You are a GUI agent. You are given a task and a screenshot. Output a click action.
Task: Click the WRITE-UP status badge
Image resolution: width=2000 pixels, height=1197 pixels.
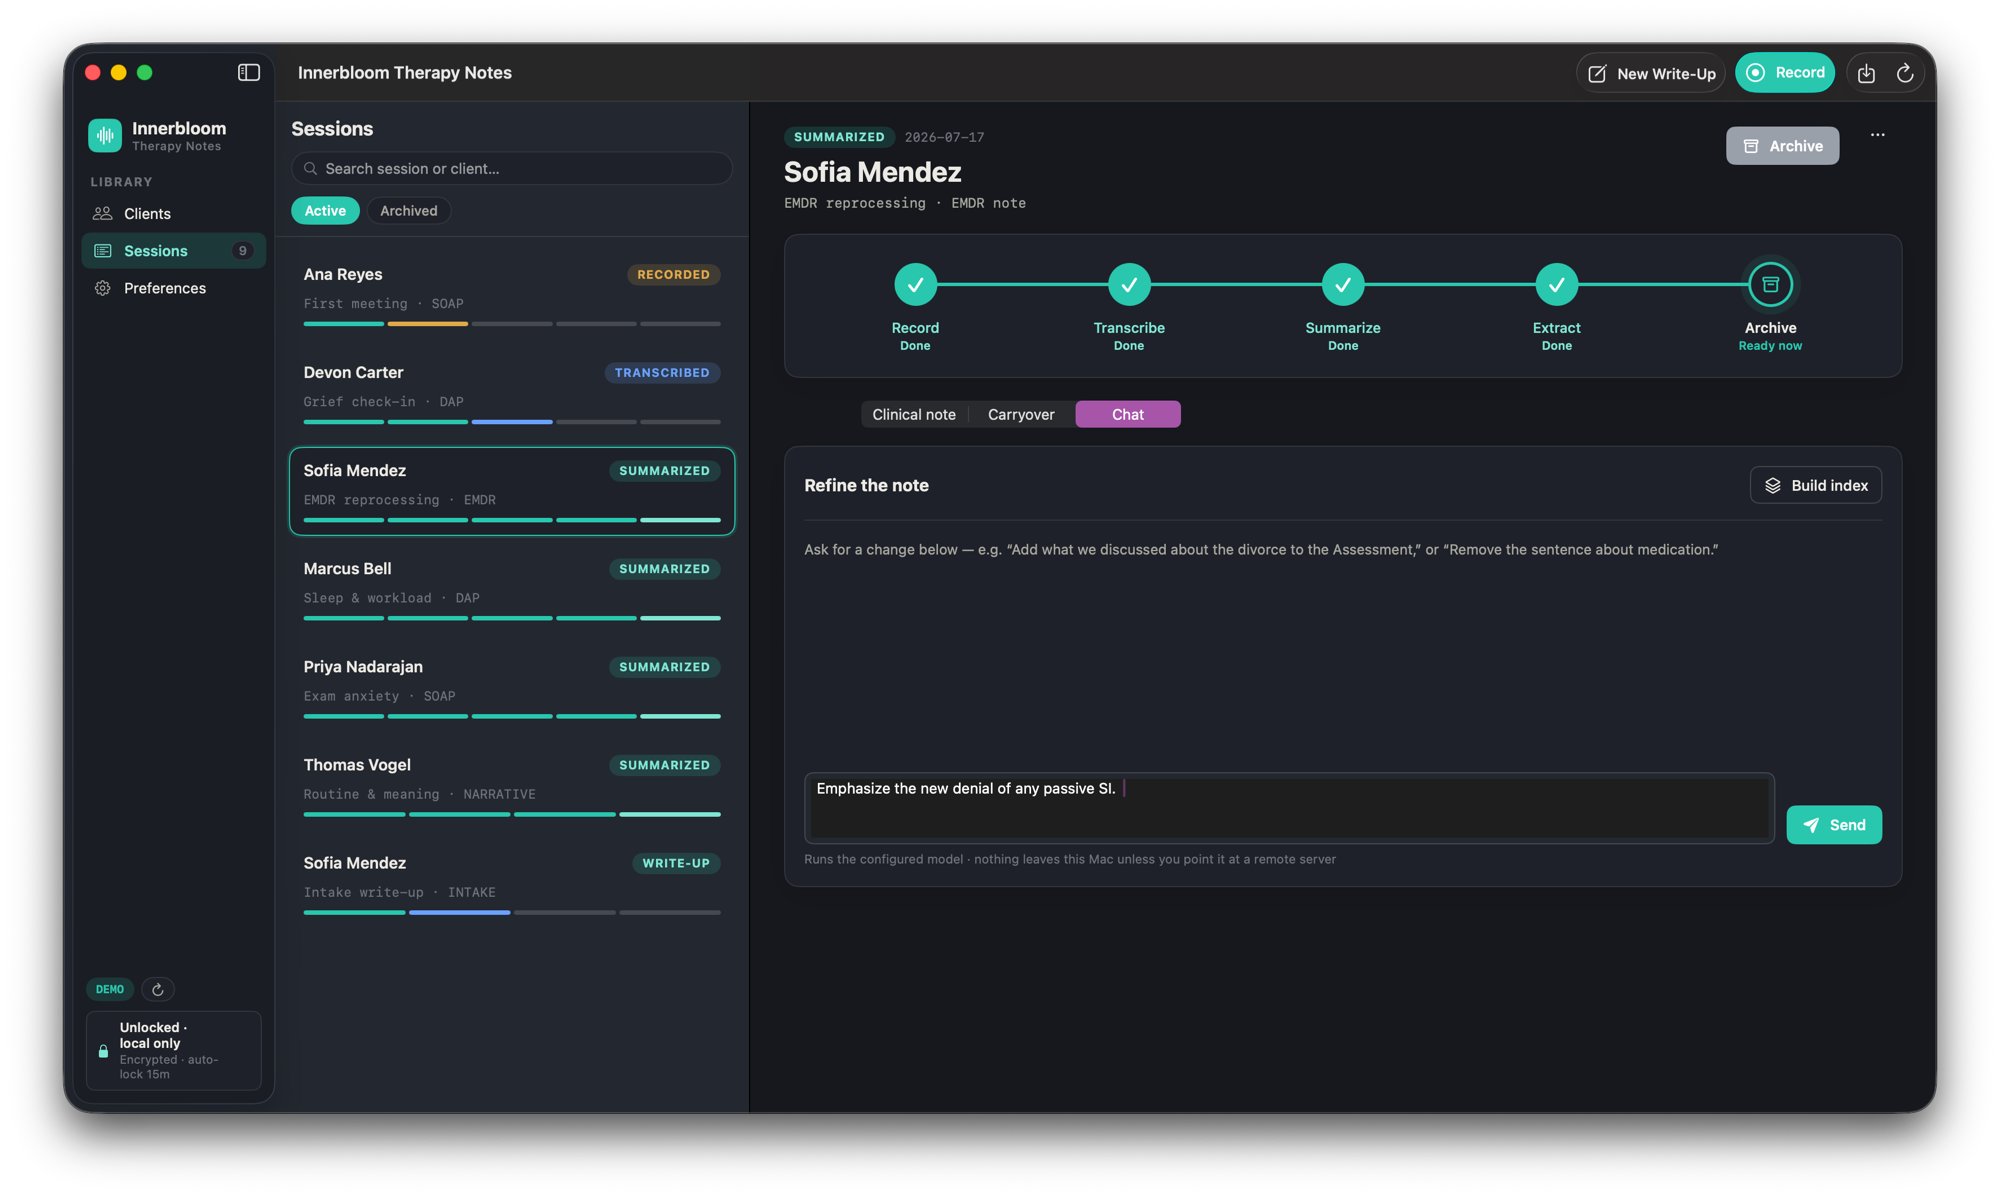pos(676,863)
